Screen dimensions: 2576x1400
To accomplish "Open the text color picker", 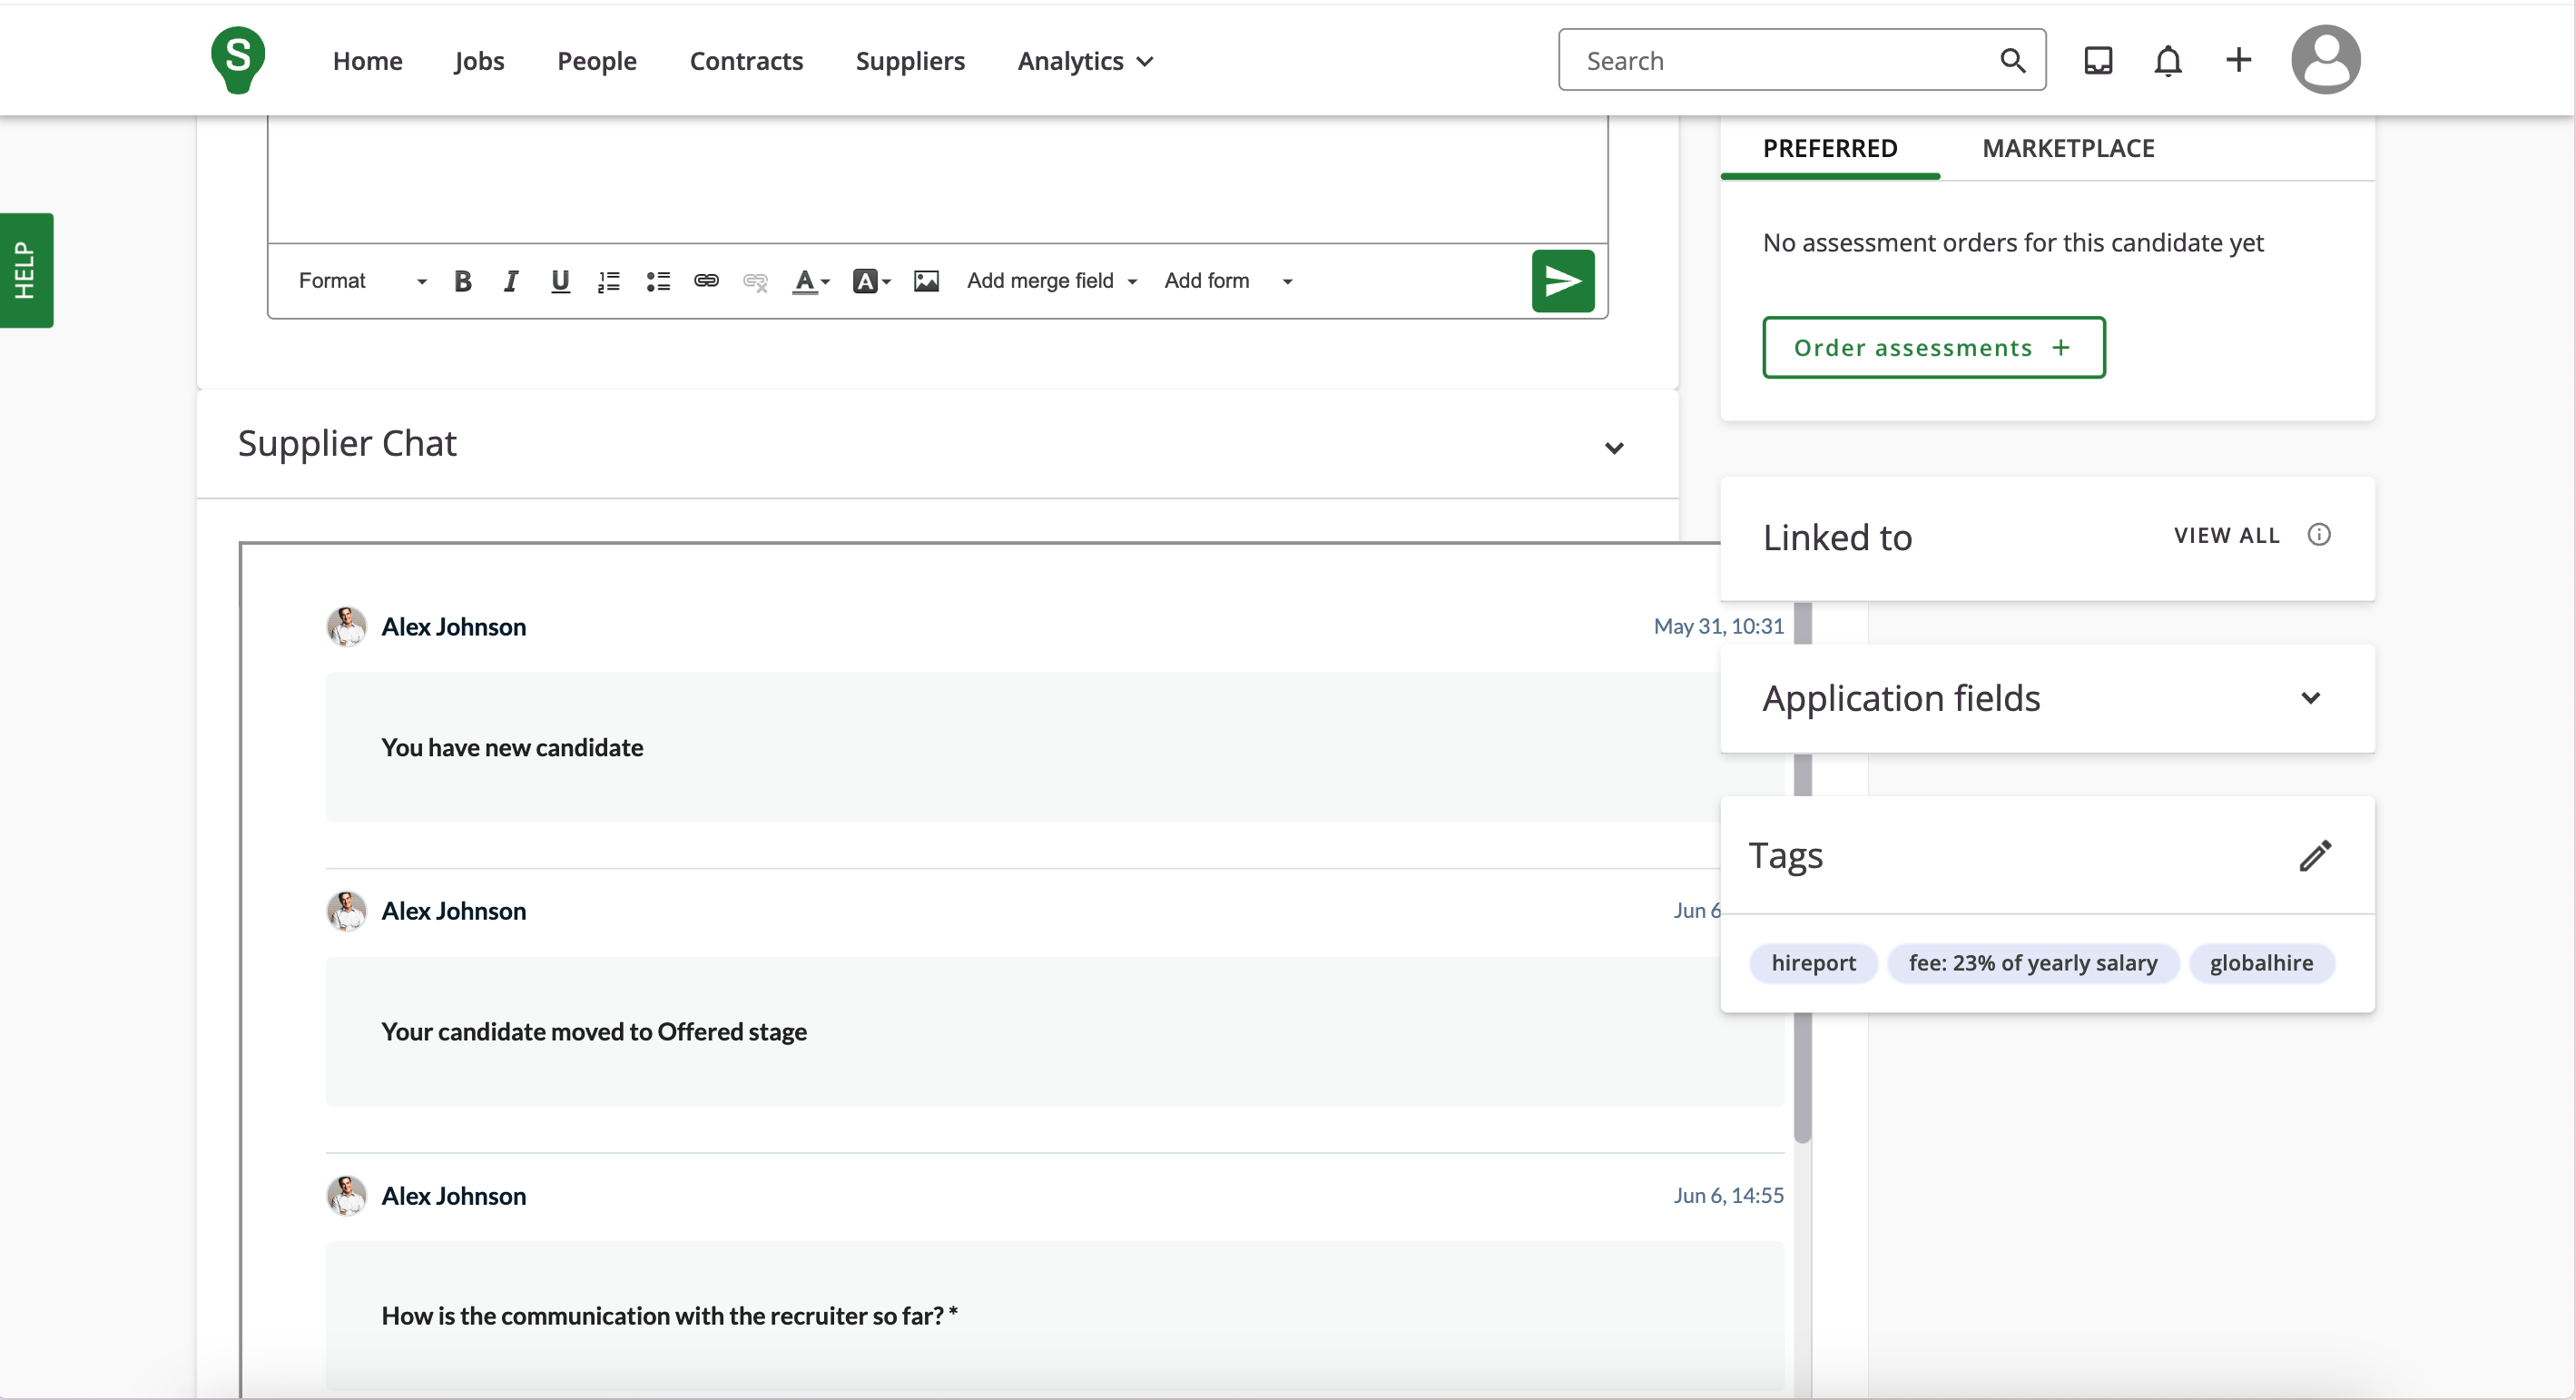I will coord(810,281).
